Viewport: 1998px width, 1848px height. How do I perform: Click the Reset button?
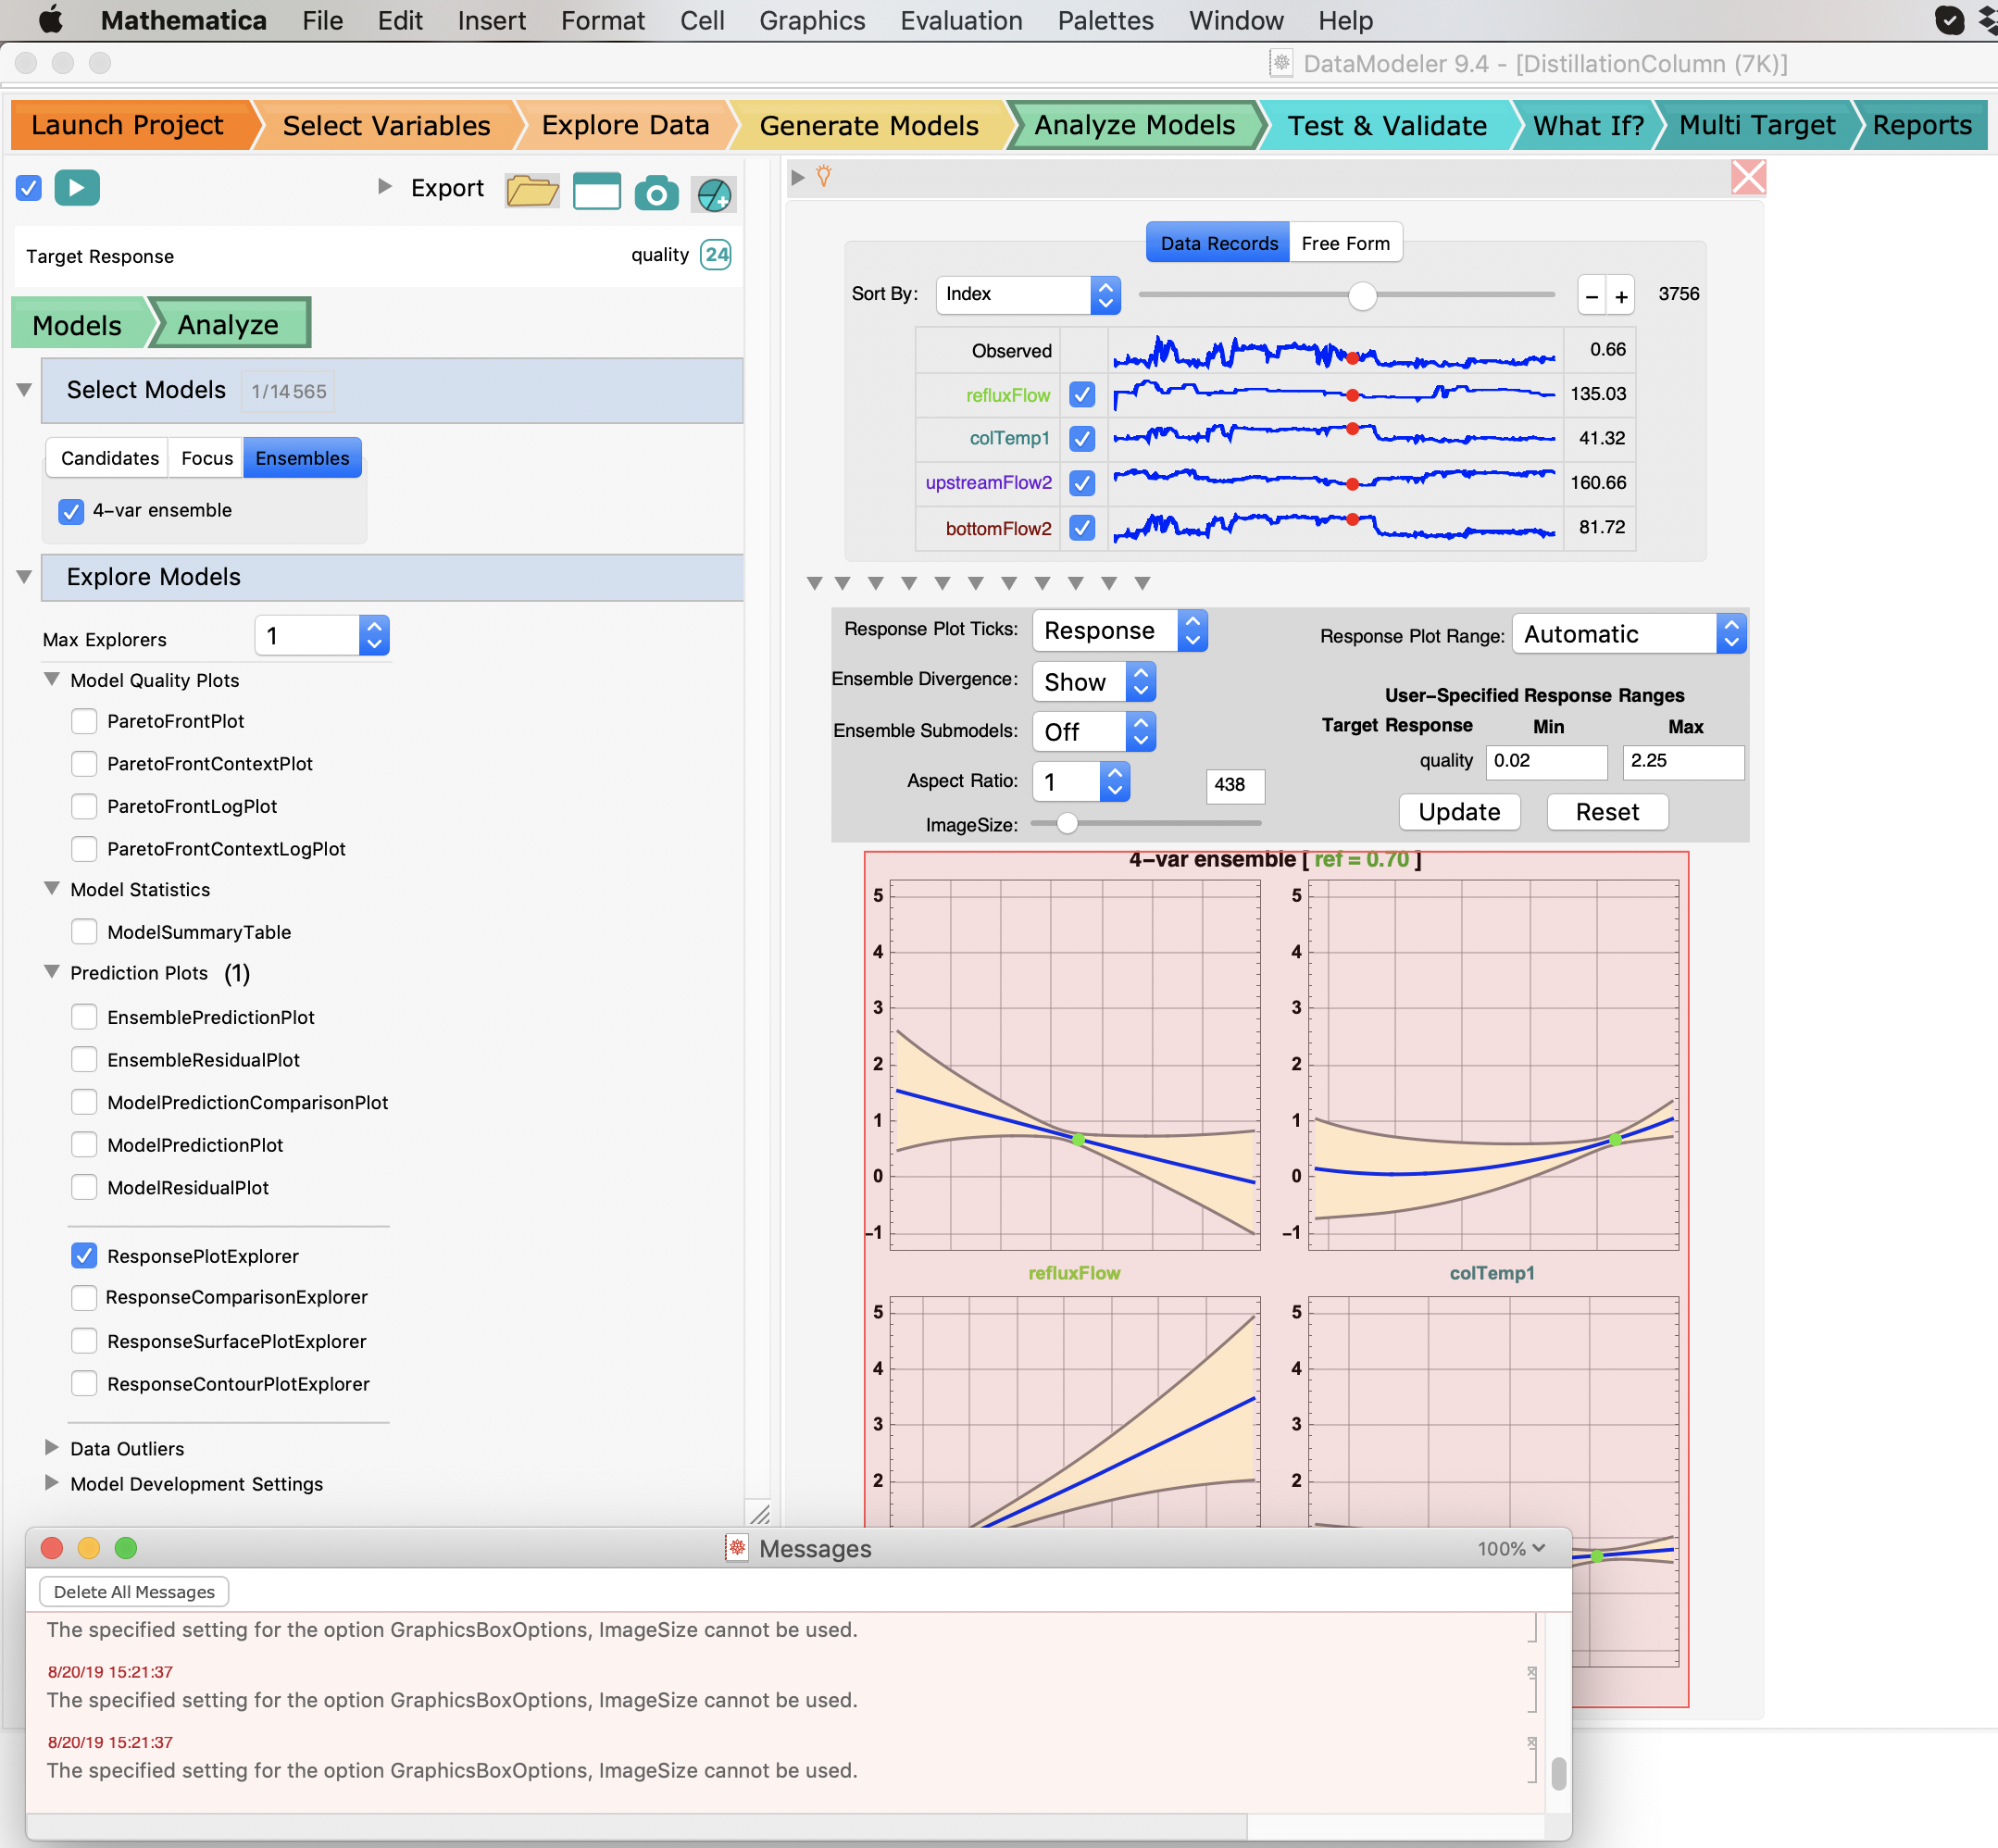click(x=1607, y=812)
